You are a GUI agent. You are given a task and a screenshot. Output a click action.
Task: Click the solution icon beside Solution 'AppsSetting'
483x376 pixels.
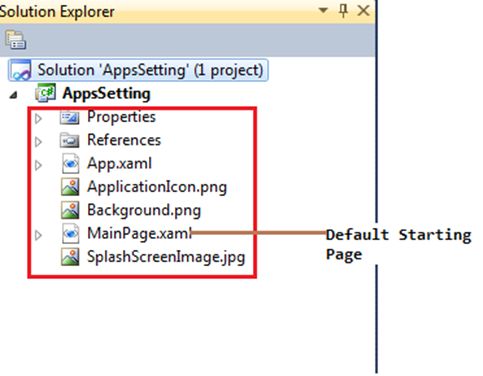21,70
